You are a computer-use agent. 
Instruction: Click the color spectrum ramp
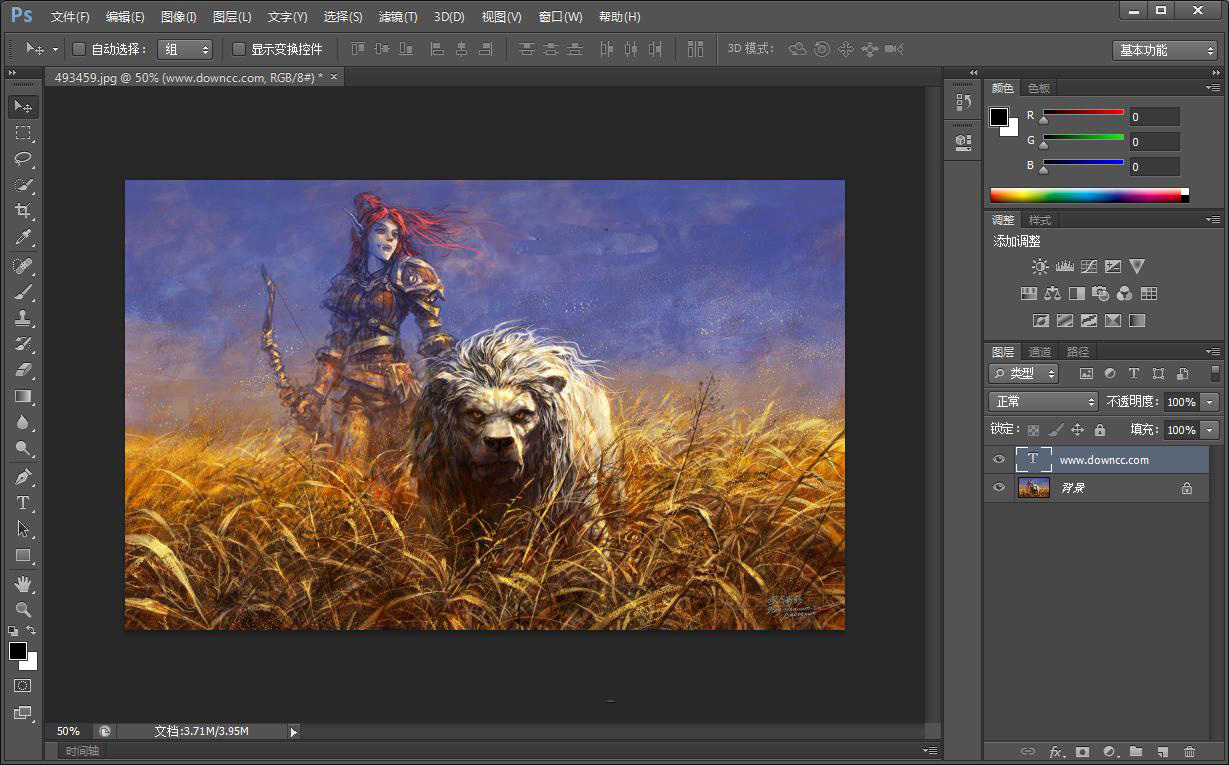(1089, 196)
